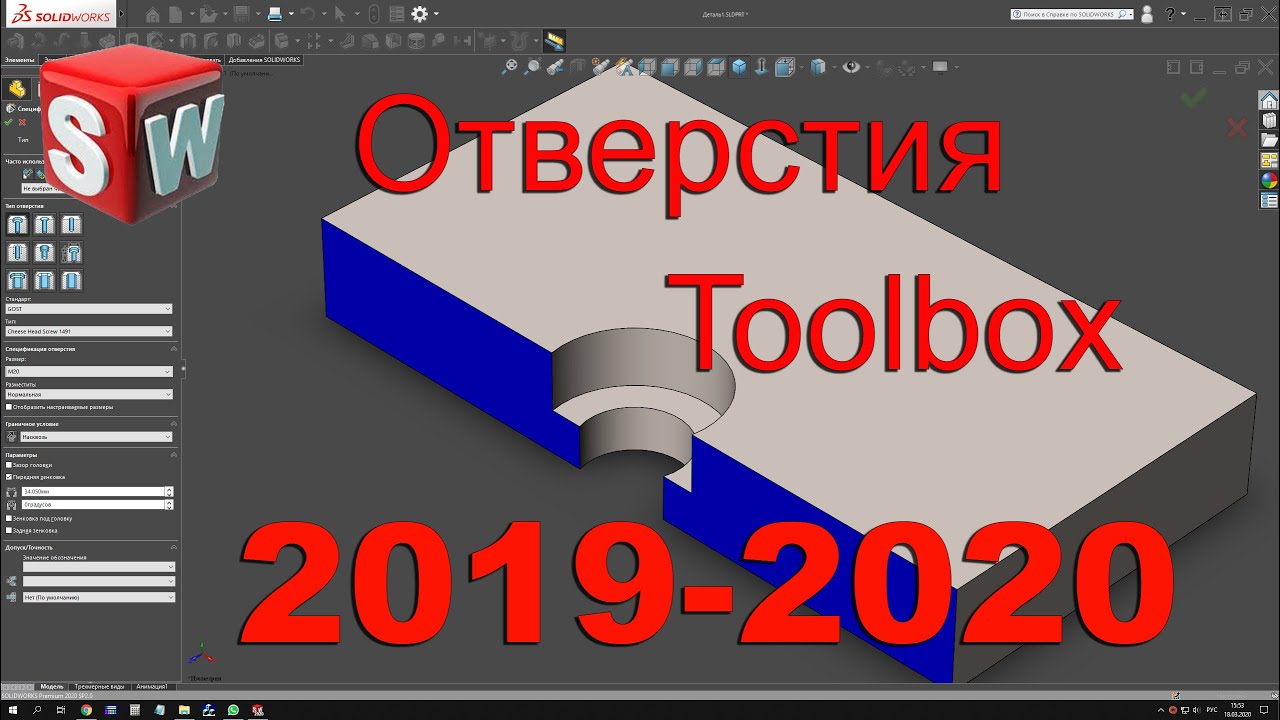Confirm with green checkmark in viewport corner
Screen dimensions: 1280x720
coord(1194,97)
